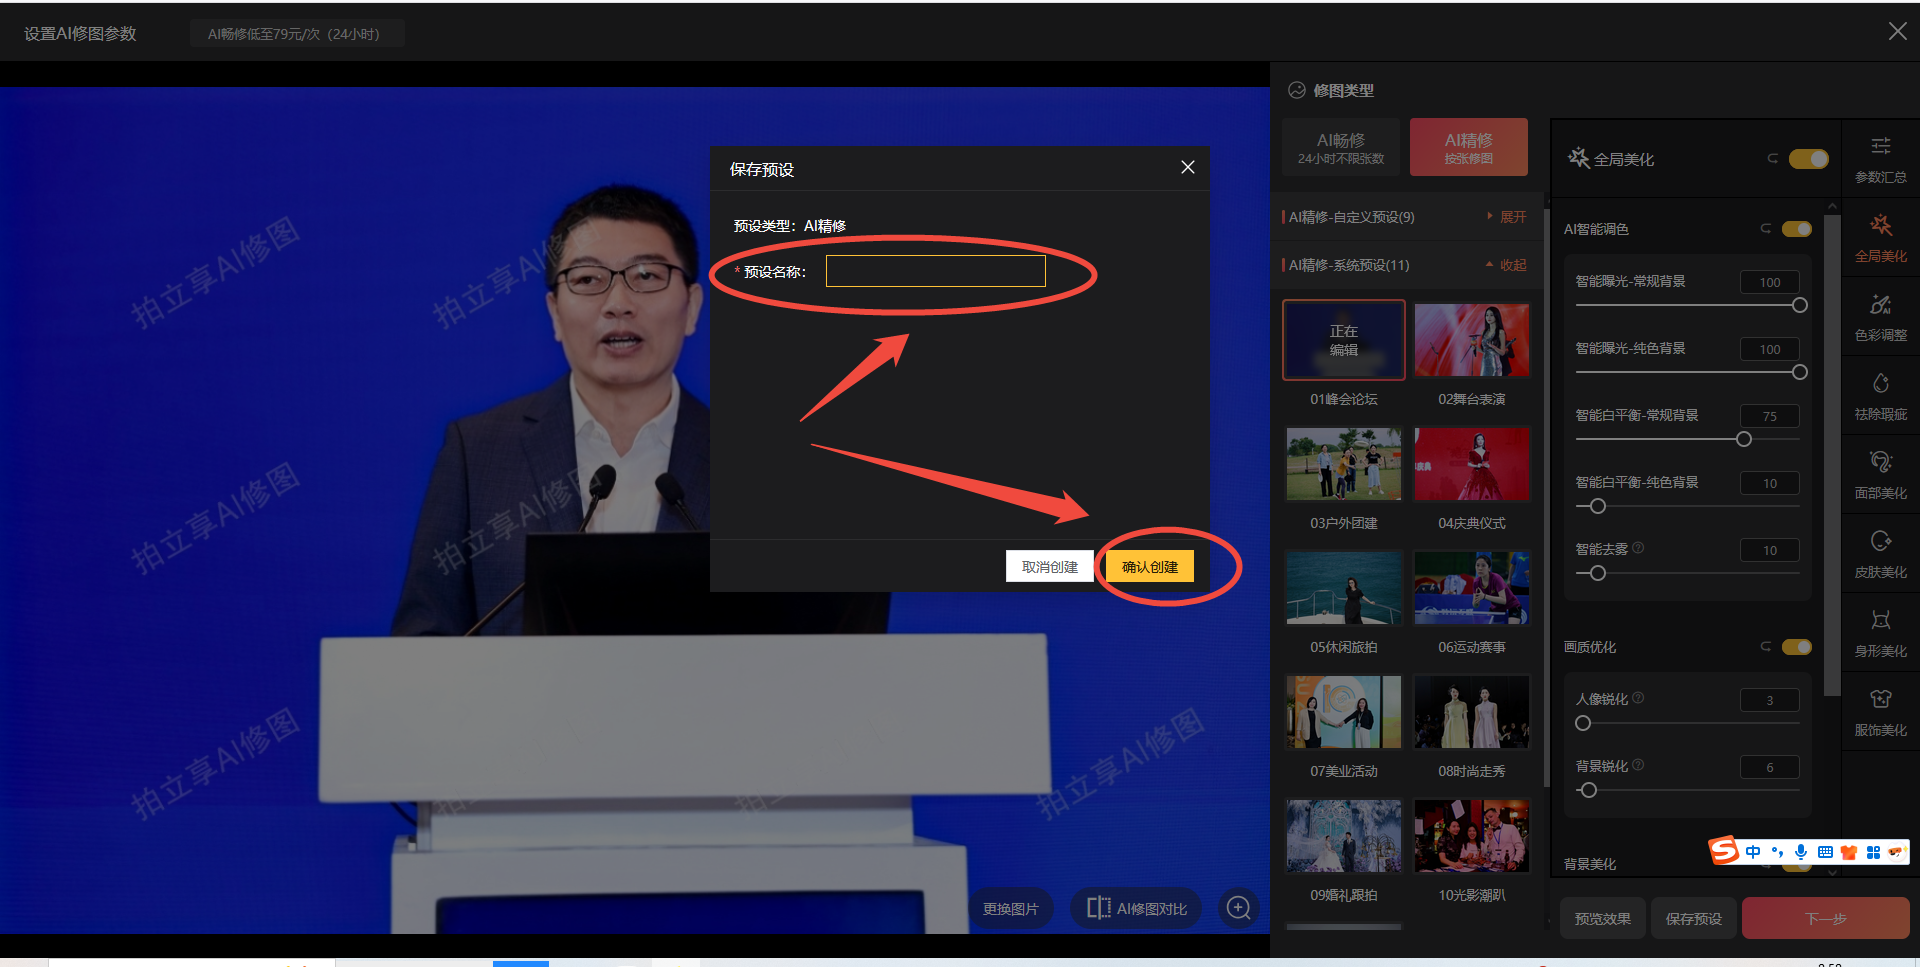Open the 参数汇总 parameters summary icon
Screen dimensions: 1920x967
click(1880, 158)
